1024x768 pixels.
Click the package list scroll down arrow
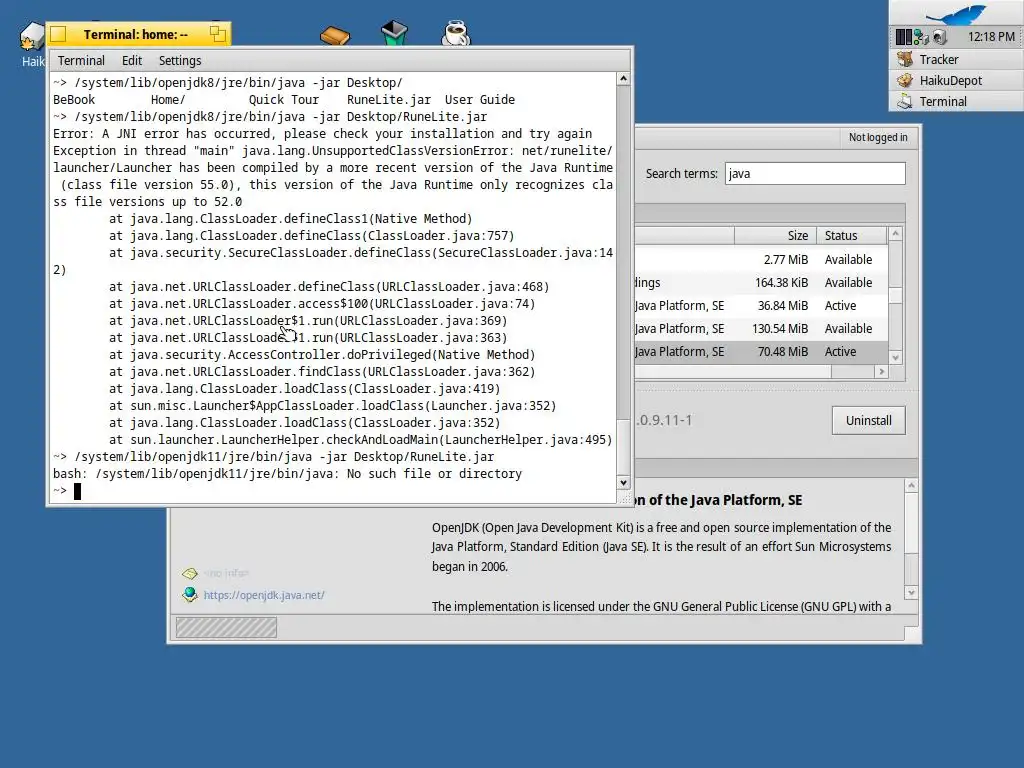coord(895,357)
